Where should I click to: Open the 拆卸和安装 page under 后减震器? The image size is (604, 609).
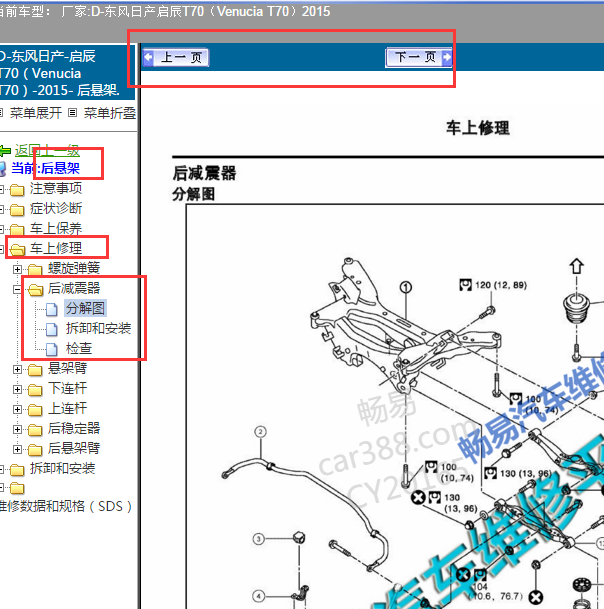(x=98, y=329)
